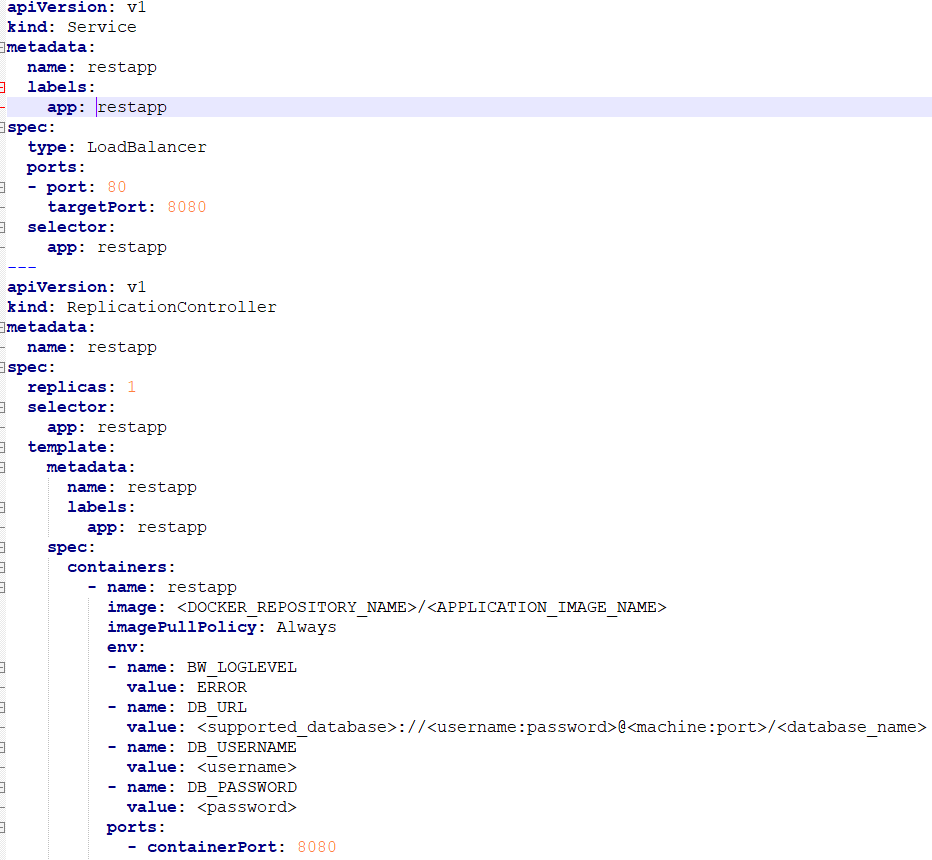Click '<APPLICATION_IMAGE_NAME>' placeholder in the image line
Image resolution: width=932 pixels, height=860 pixels.
547,607
